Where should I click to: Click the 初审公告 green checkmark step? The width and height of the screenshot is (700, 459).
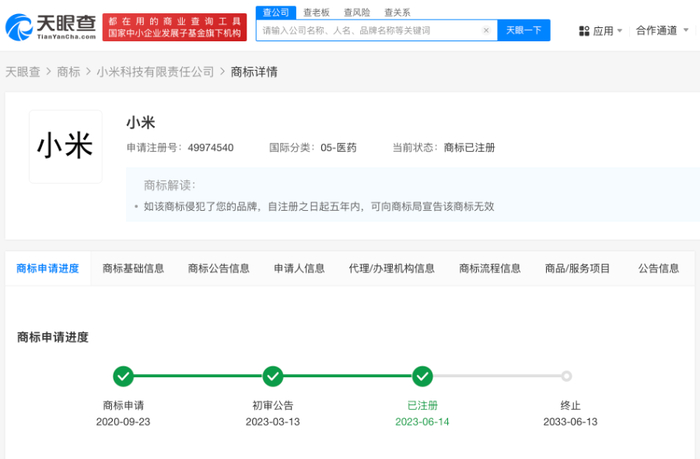point(272,376)
